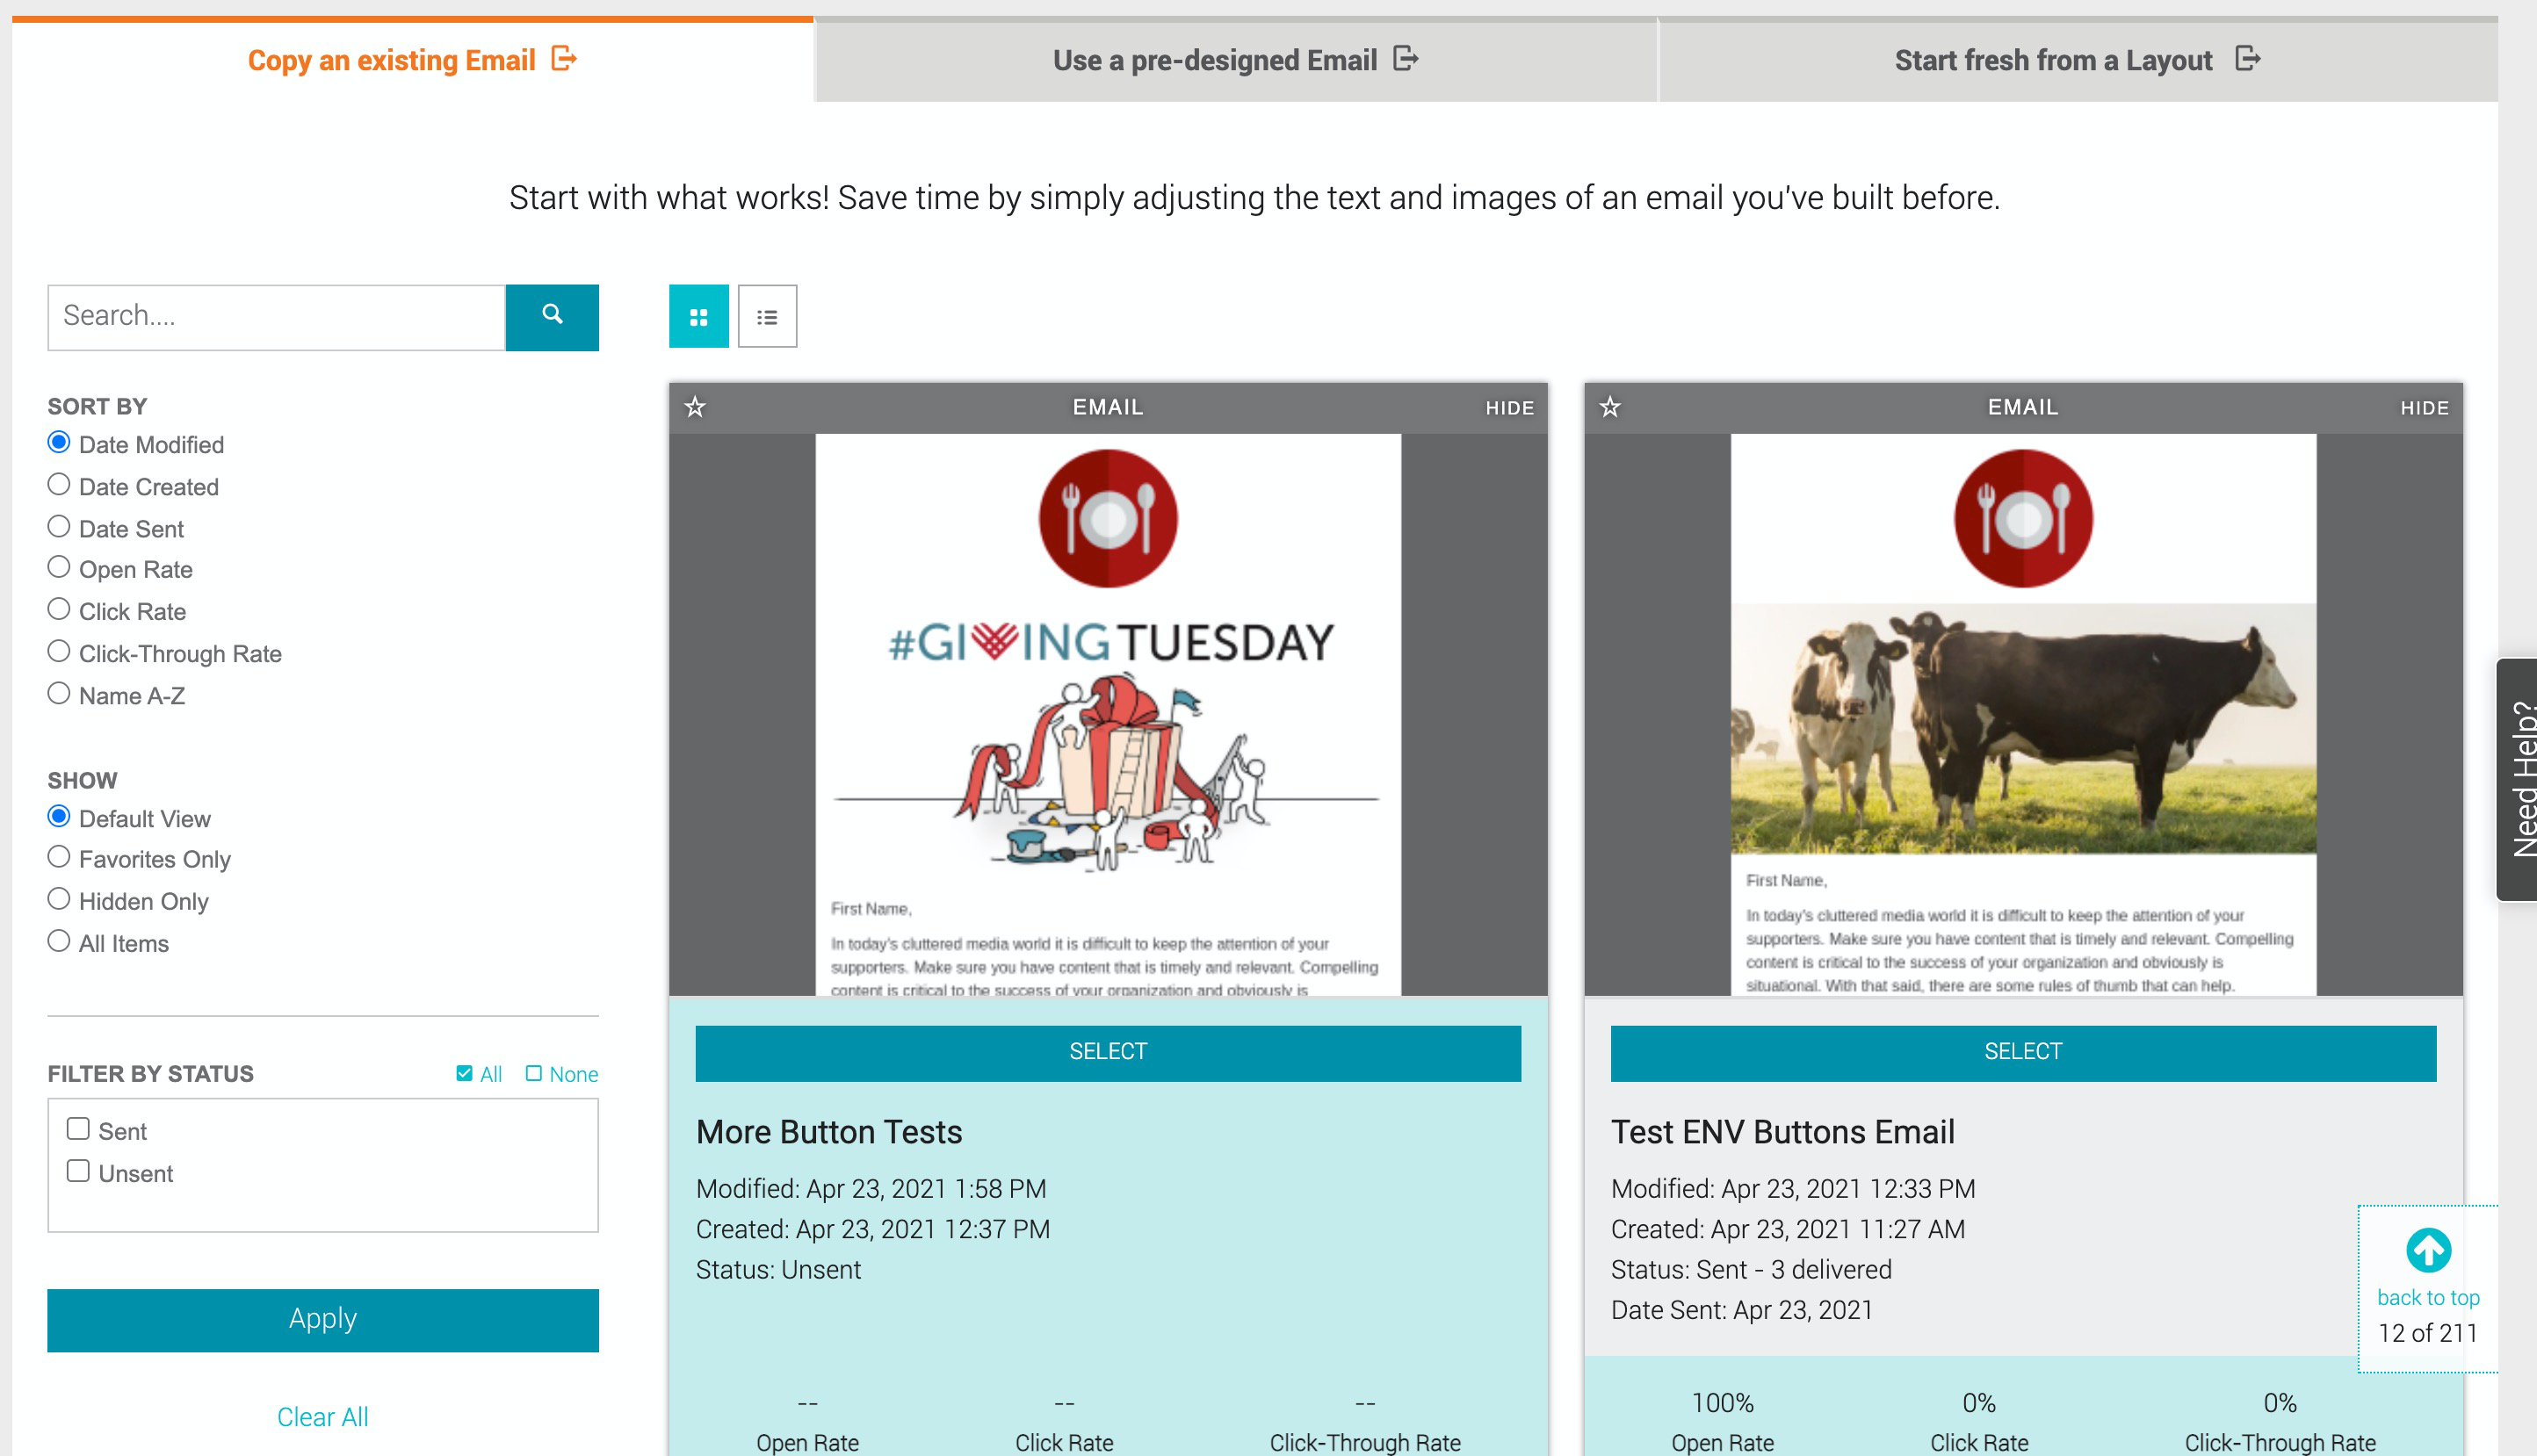Select Default View under Show
The image size is (2537, 1456).
click(59, 817)
